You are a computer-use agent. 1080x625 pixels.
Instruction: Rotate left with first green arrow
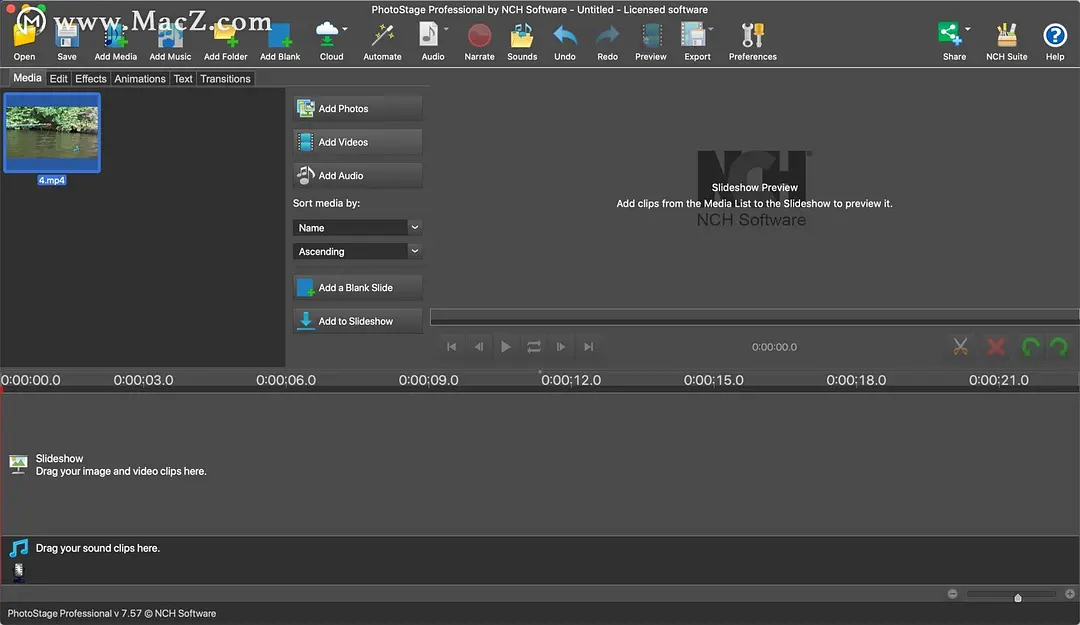tap(1030, 346)
